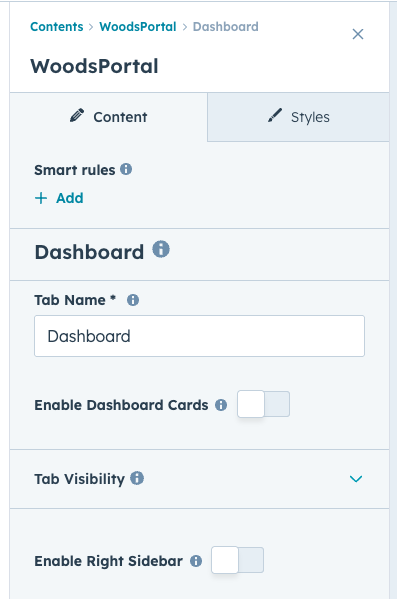Click the info icon beside Smart rules
Screen dimensions: 397x599
coord(126,169)
